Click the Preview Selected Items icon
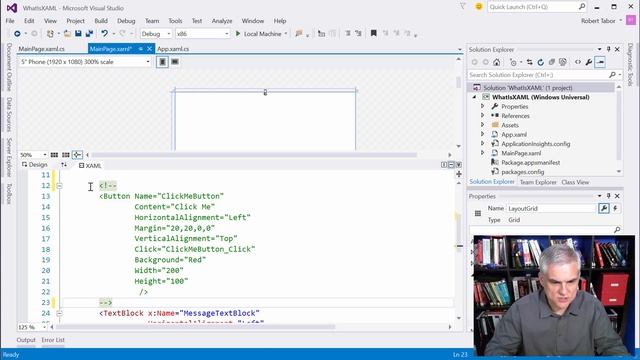This screenshot has height=360, width=640. (x=600, y=62)
